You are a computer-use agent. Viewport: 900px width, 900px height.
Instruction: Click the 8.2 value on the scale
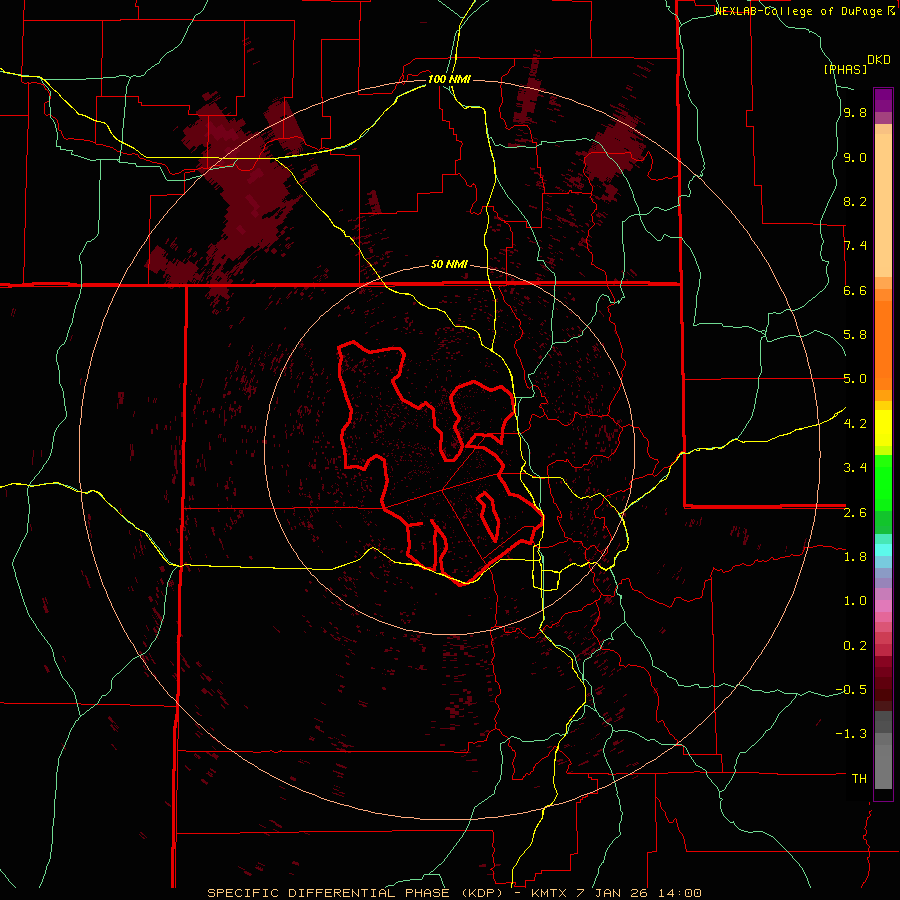pos(855,201)
